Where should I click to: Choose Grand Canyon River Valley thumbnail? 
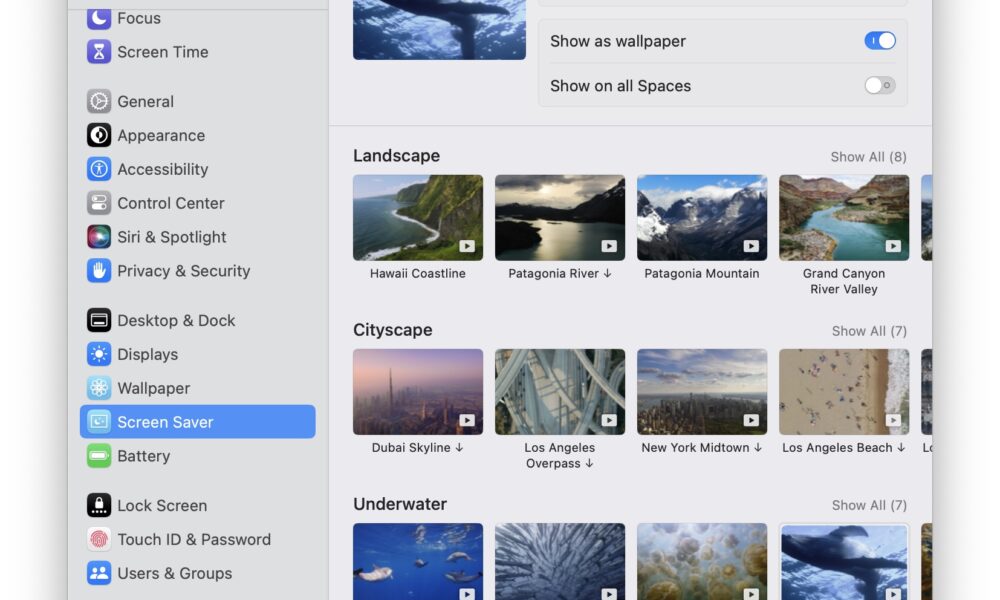844,217
